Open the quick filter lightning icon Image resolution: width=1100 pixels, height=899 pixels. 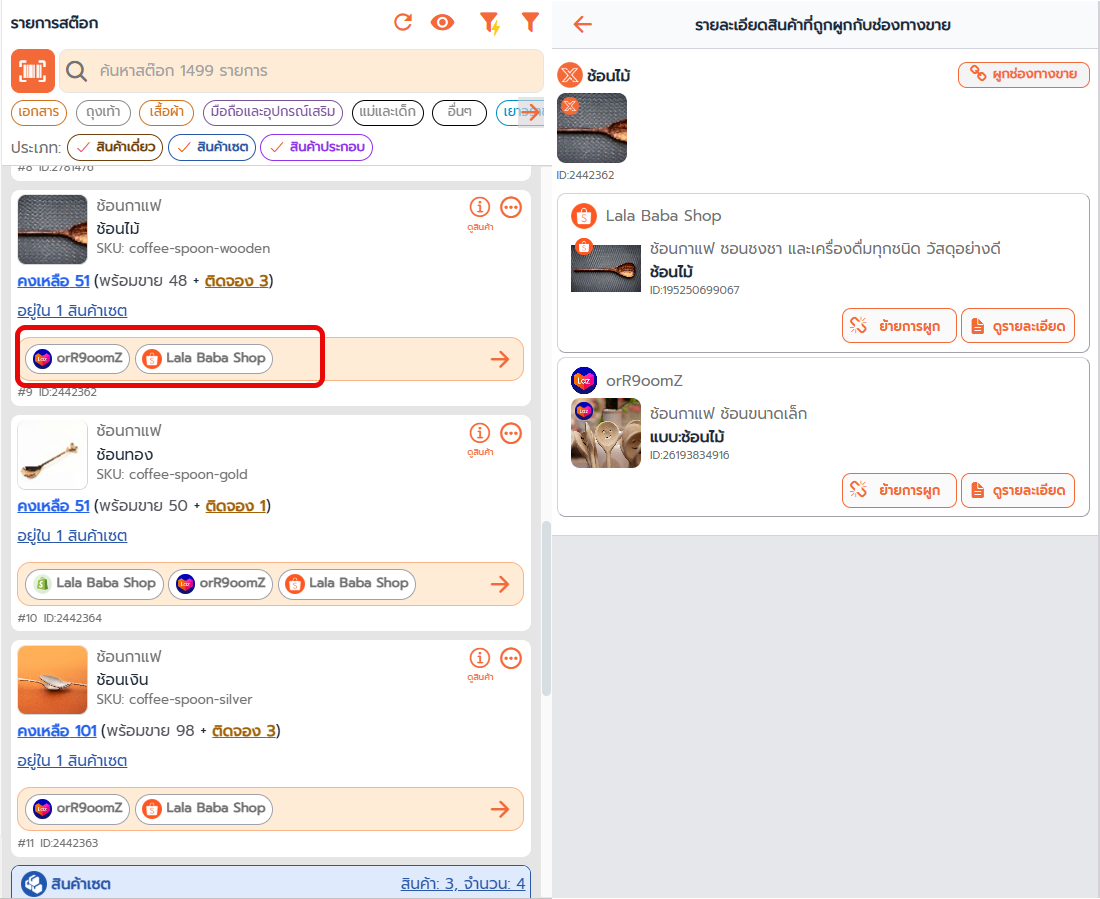[490, 23]
